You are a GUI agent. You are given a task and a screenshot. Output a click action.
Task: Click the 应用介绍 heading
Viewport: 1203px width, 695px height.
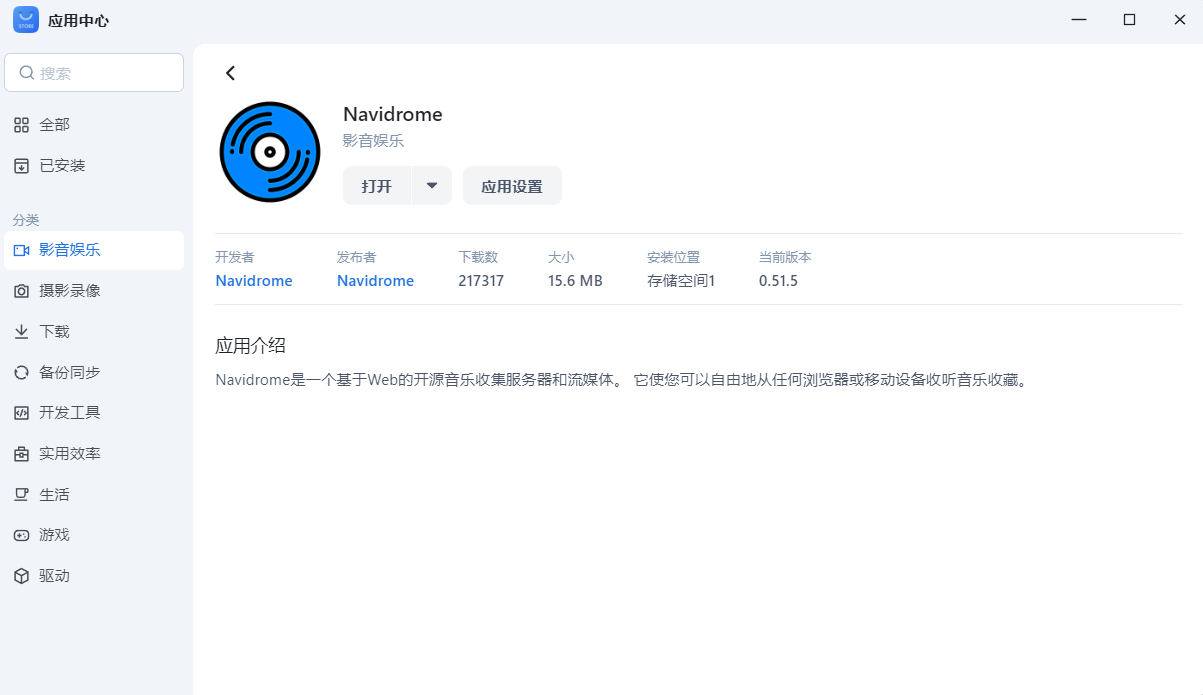coord(250,346)
